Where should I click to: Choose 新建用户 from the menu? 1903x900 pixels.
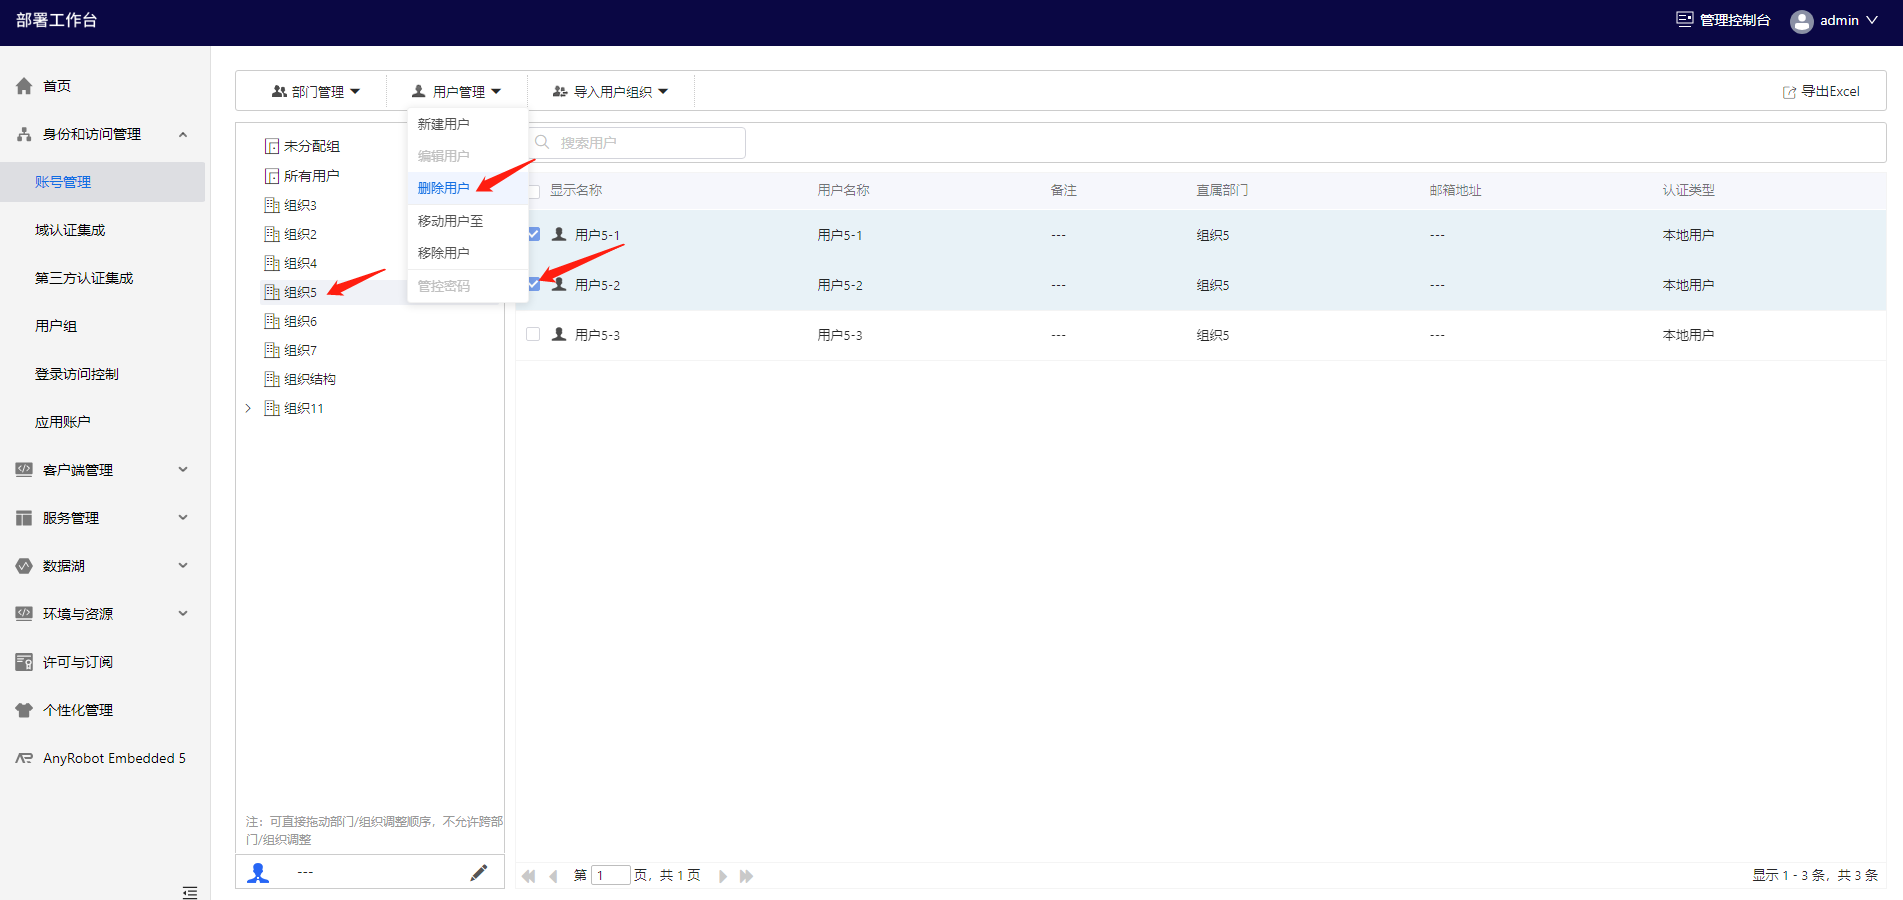pos(467,124)
